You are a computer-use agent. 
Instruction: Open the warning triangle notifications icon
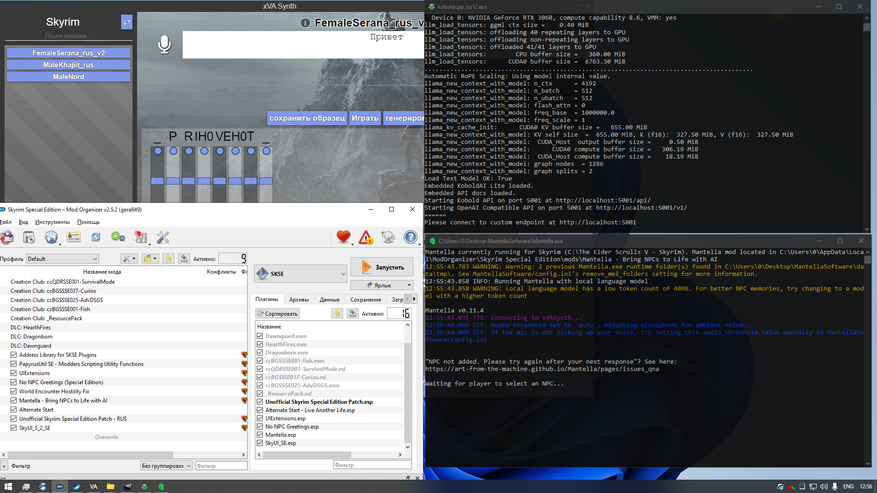pos(366,237)
